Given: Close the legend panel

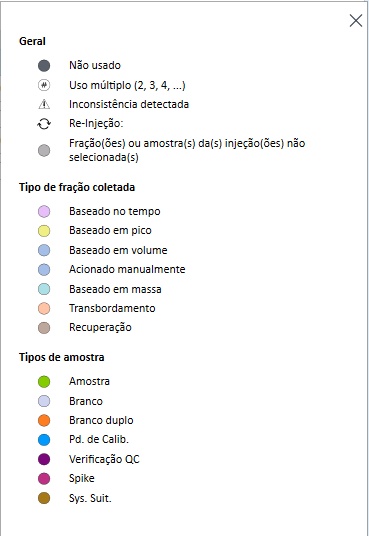Looking at the screenshot, I should coord(356,21).
